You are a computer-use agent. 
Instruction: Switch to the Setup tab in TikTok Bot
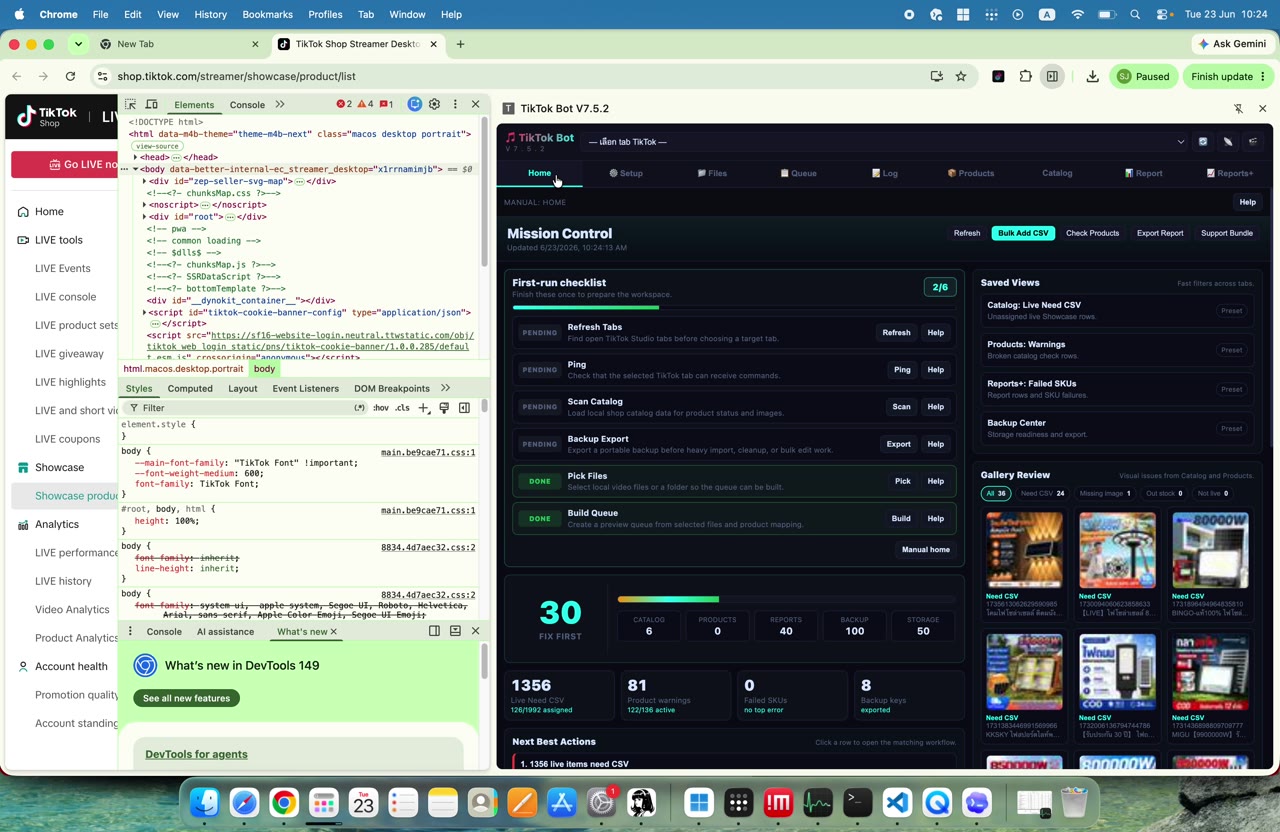pyautogui.click(x=626, y=173)
